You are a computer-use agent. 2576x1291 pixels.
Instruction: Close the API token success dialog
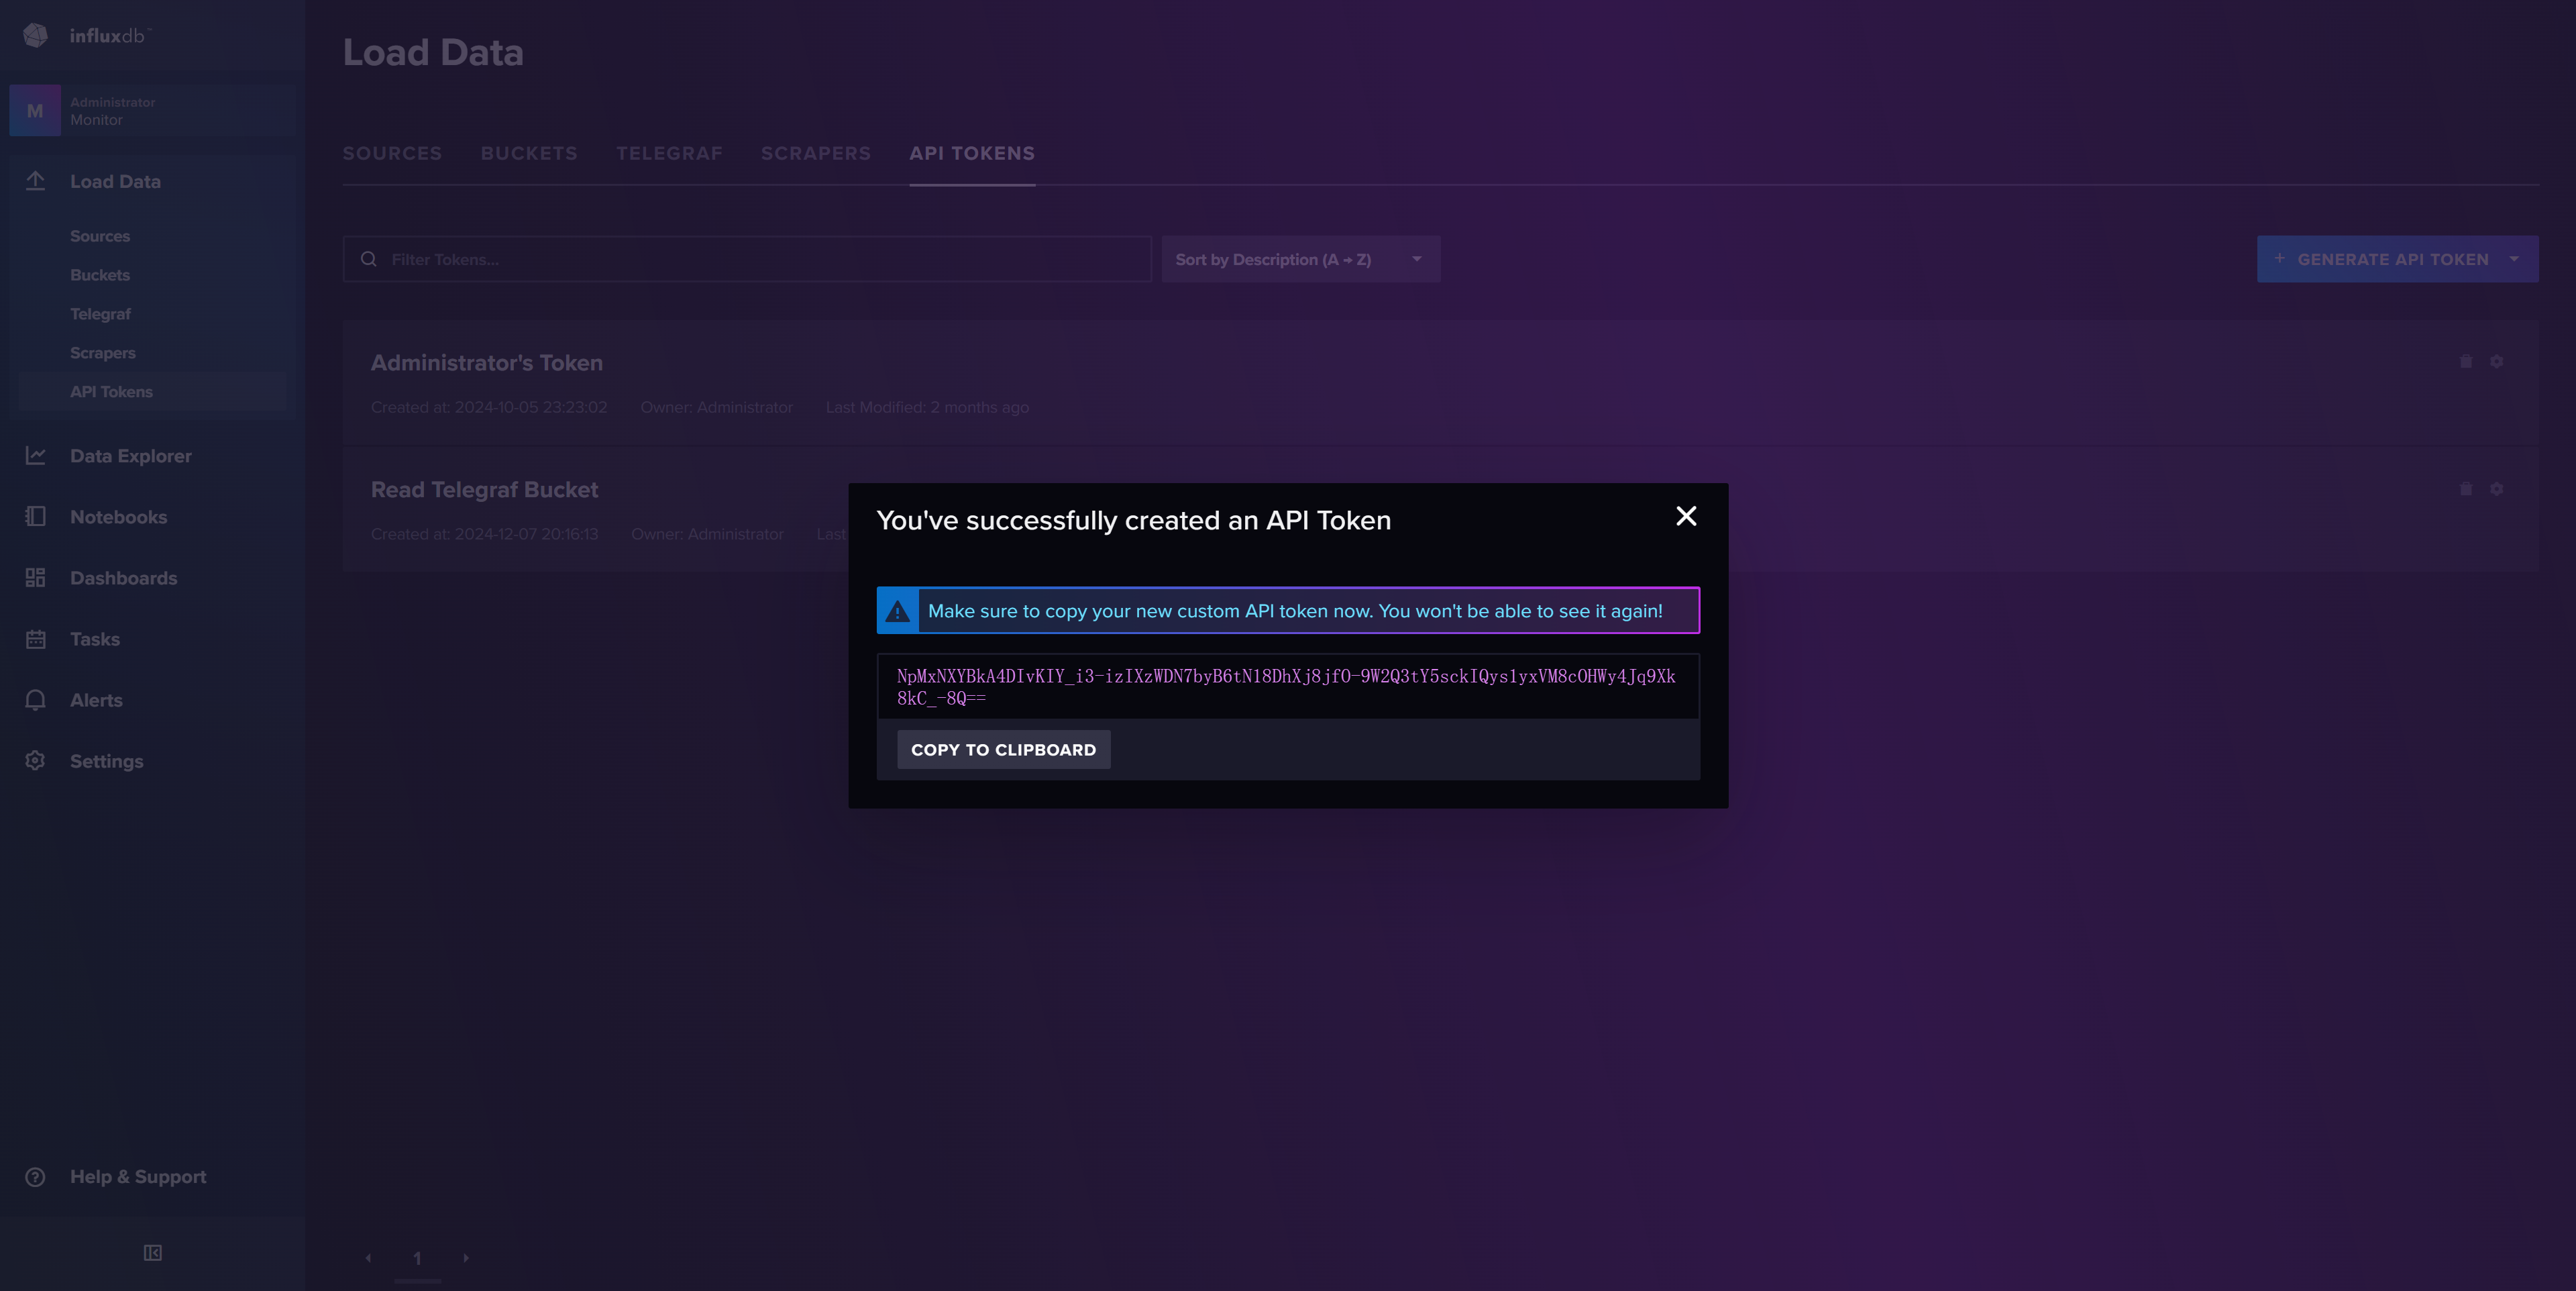pos(1686,516)
